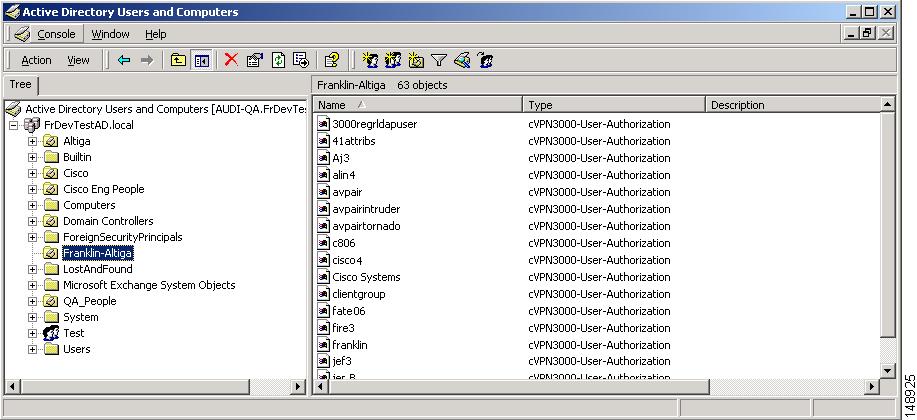
Task: Click Add members to group icon
Action: point(485,60)
